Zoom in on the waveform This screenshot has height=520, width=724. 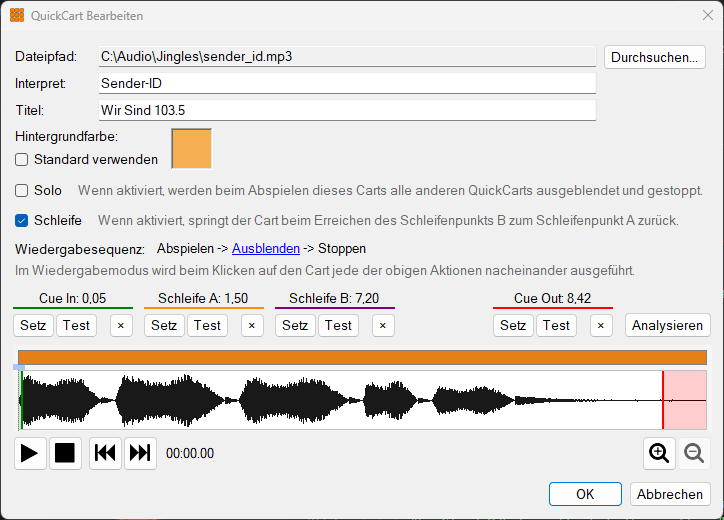659,453
